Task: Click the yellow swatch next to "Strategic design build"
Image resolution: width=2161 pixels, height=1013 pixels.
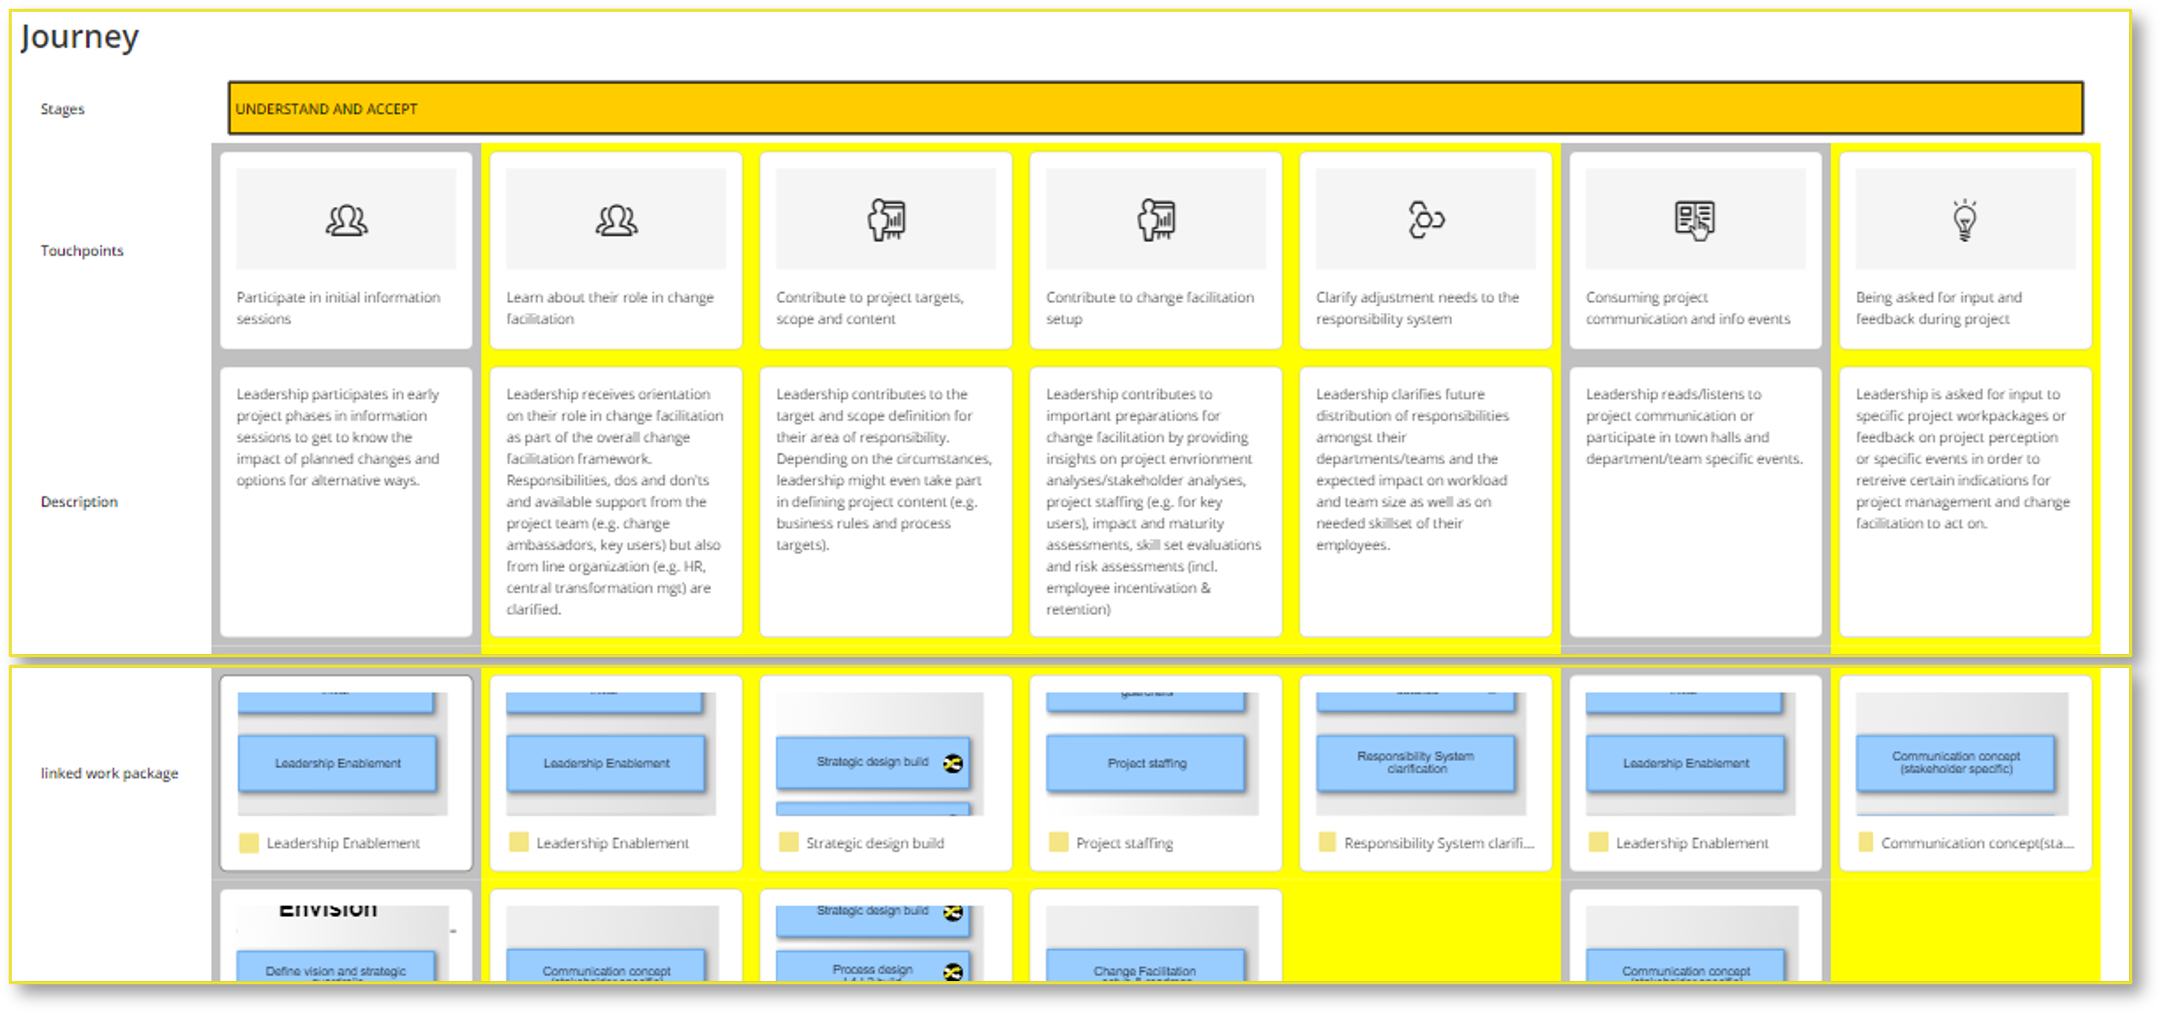Action: point(789,843)
